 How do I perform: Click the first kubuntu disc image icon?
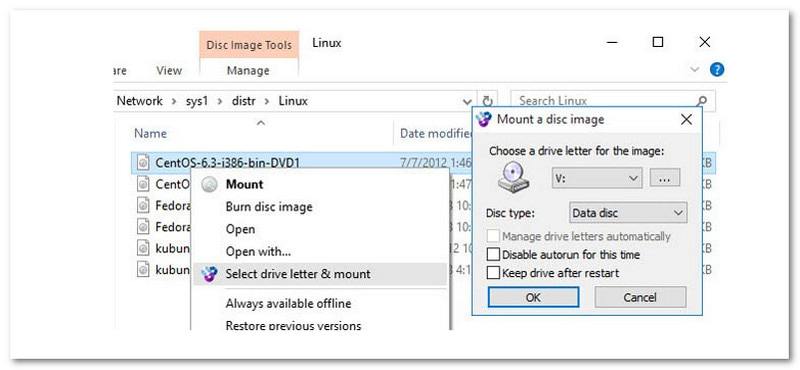pyautogui.click(x=143, y=248)
